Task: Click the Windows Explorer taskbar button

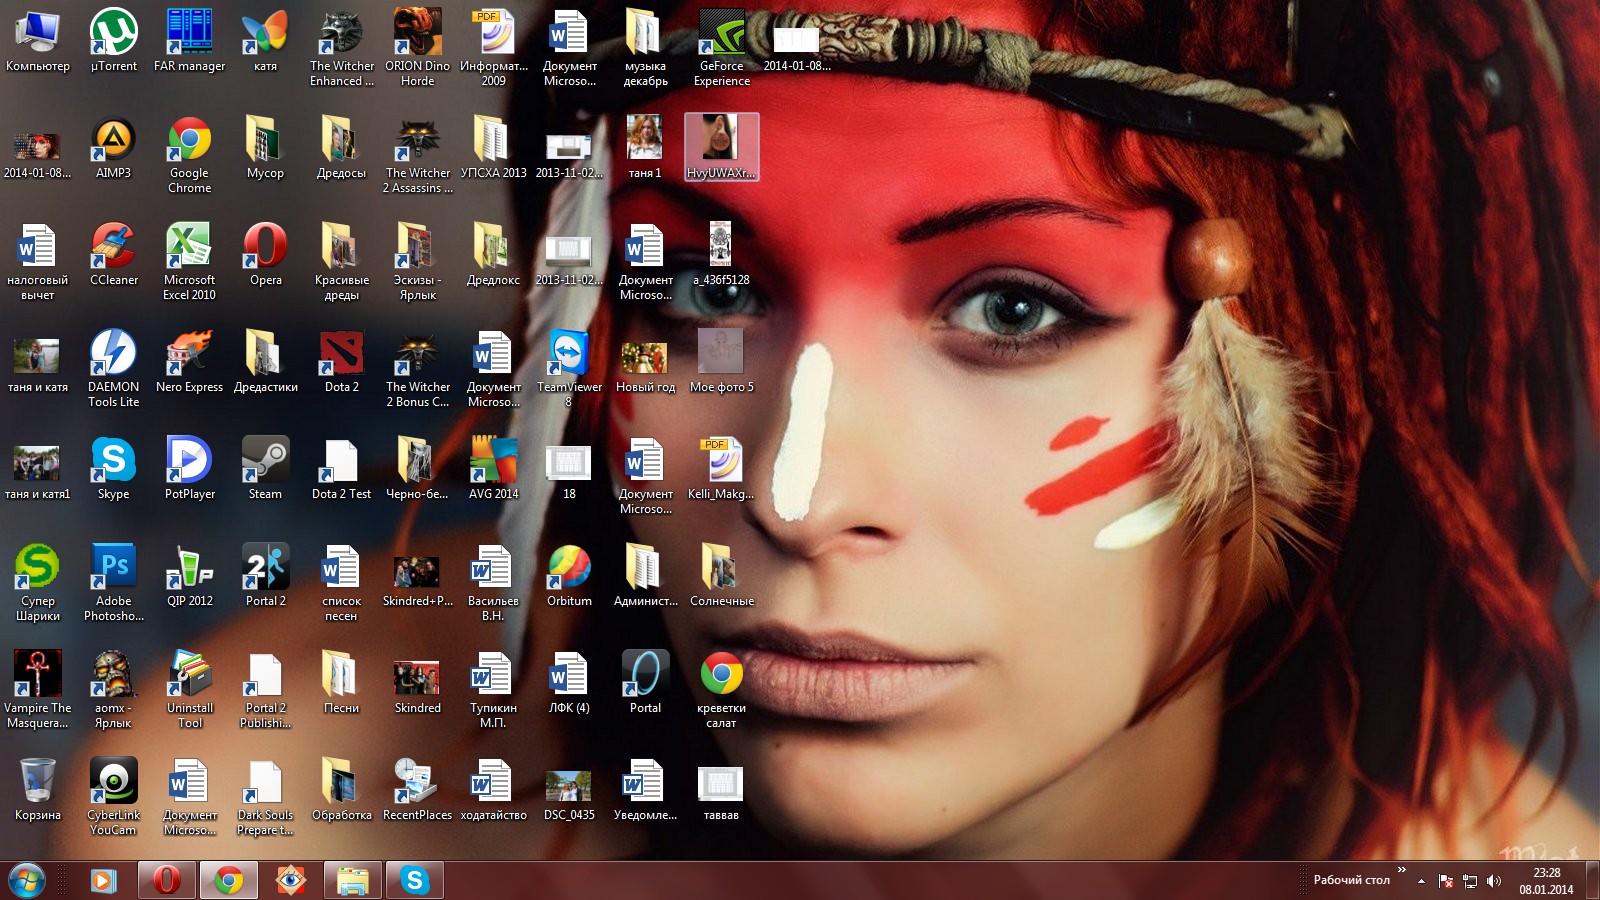Action: pyautogui.click(x=352, y=880)
